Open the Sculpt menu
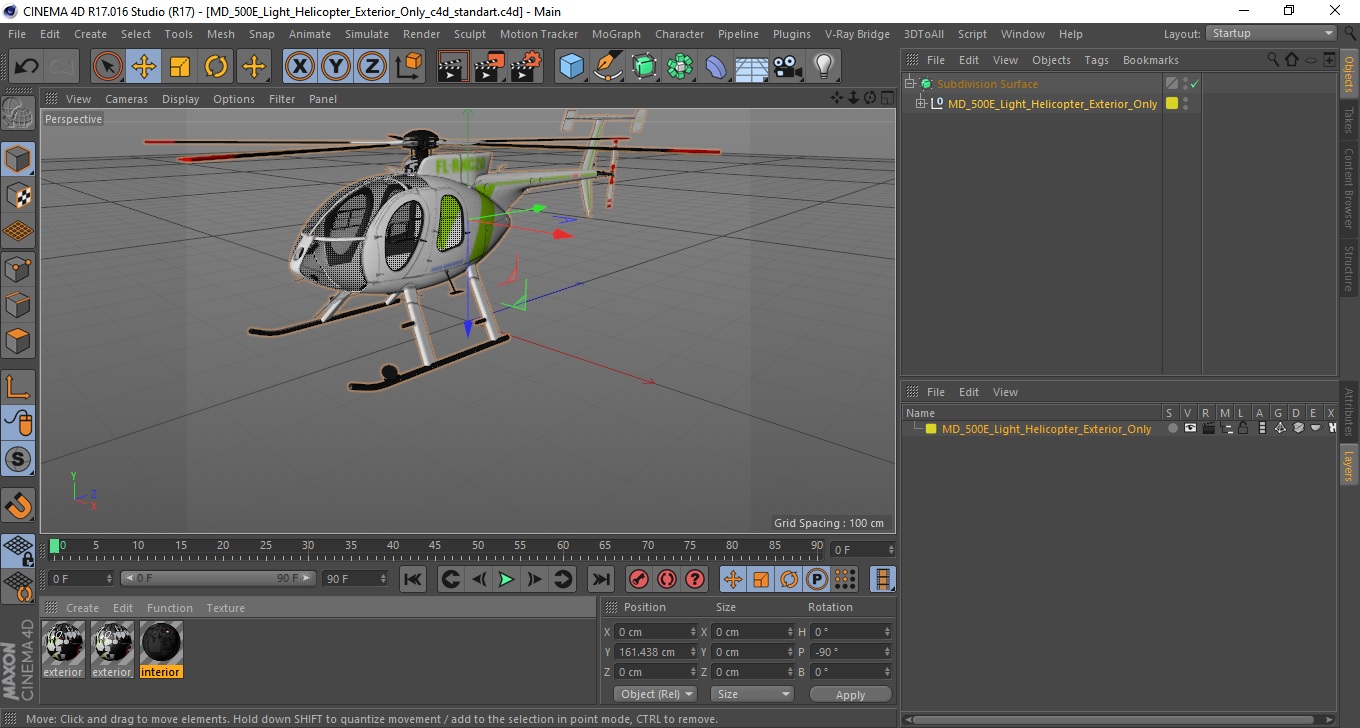Screen dimensions: 1360x728 (469, 34)
